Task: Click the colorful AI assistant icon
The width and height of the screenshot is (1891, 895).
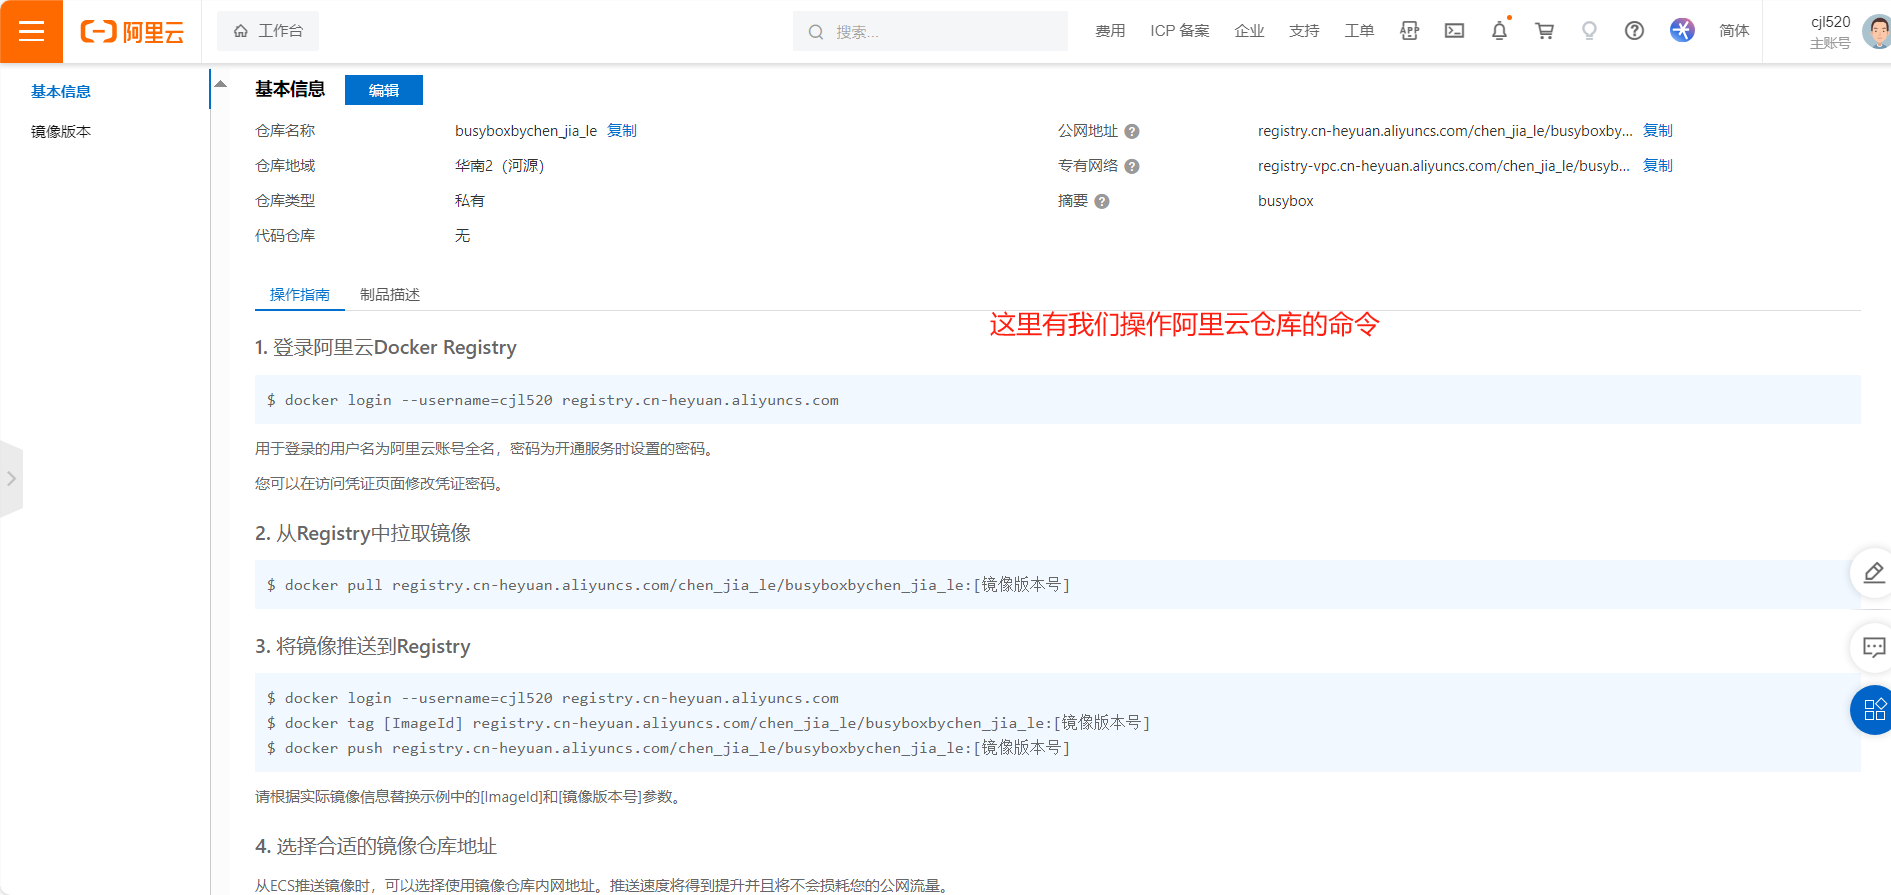Action: click(x=1682, y=30)
